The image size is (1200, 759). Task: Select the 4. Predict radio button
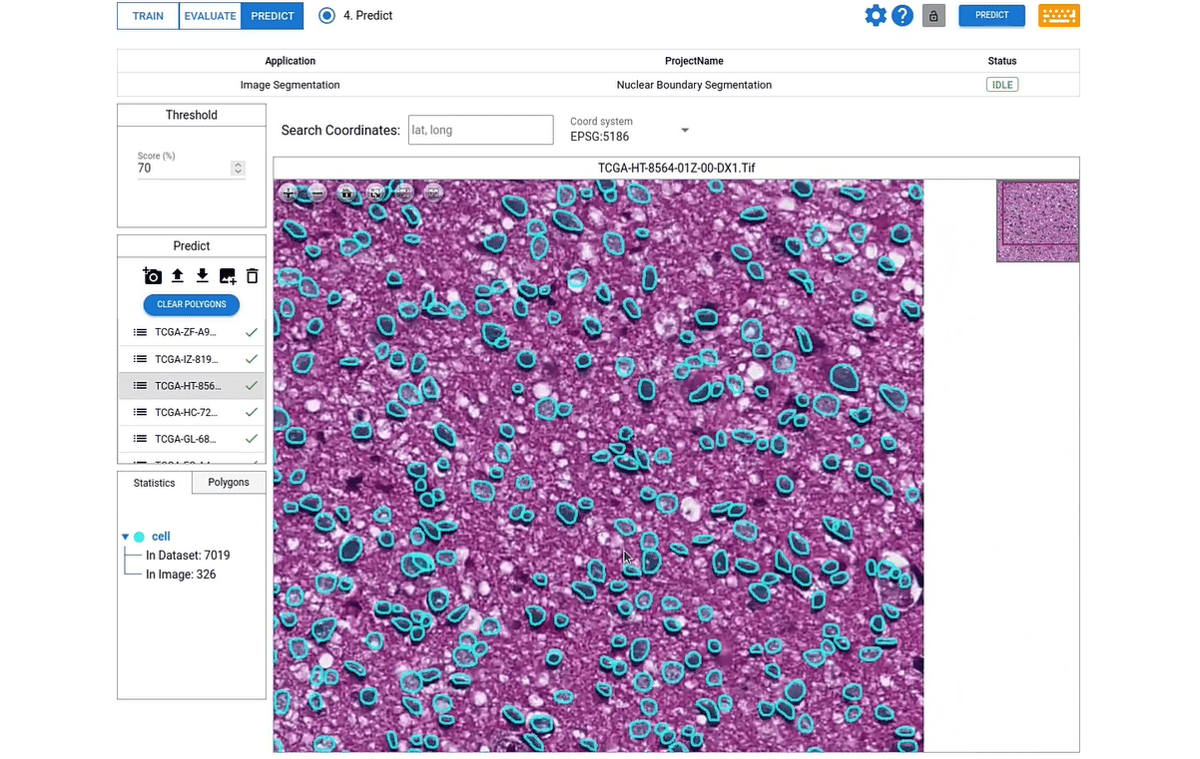[327, 16]
